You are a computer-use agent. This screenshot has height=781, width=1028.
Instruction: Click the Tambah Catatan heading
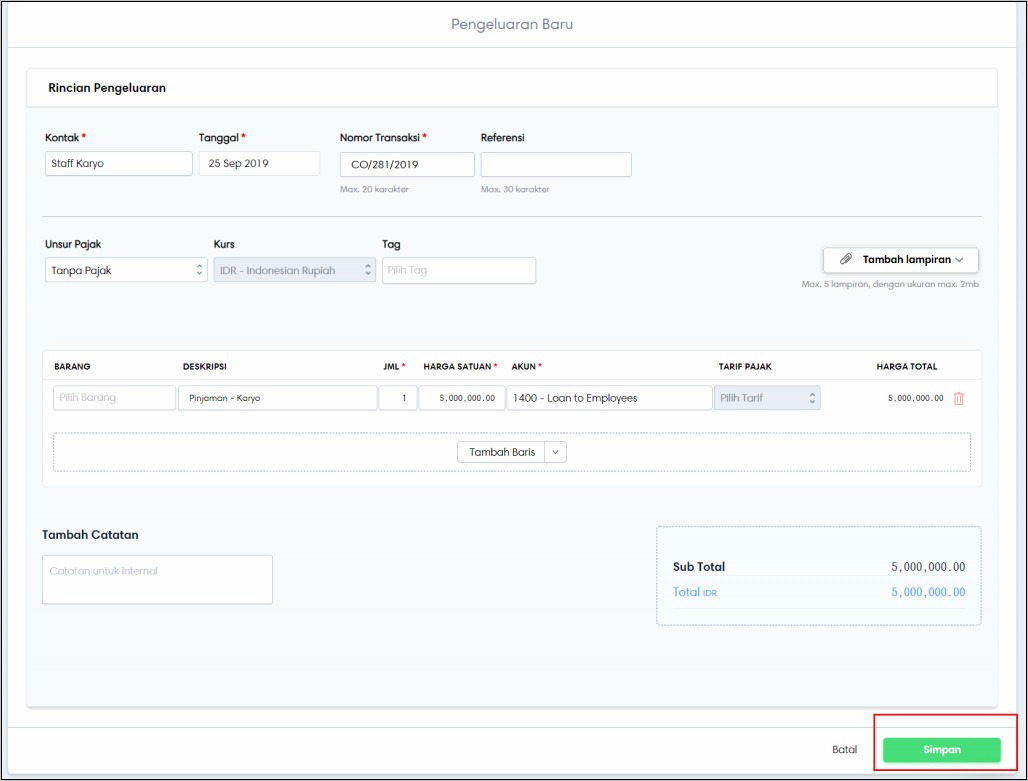[90, 534]
